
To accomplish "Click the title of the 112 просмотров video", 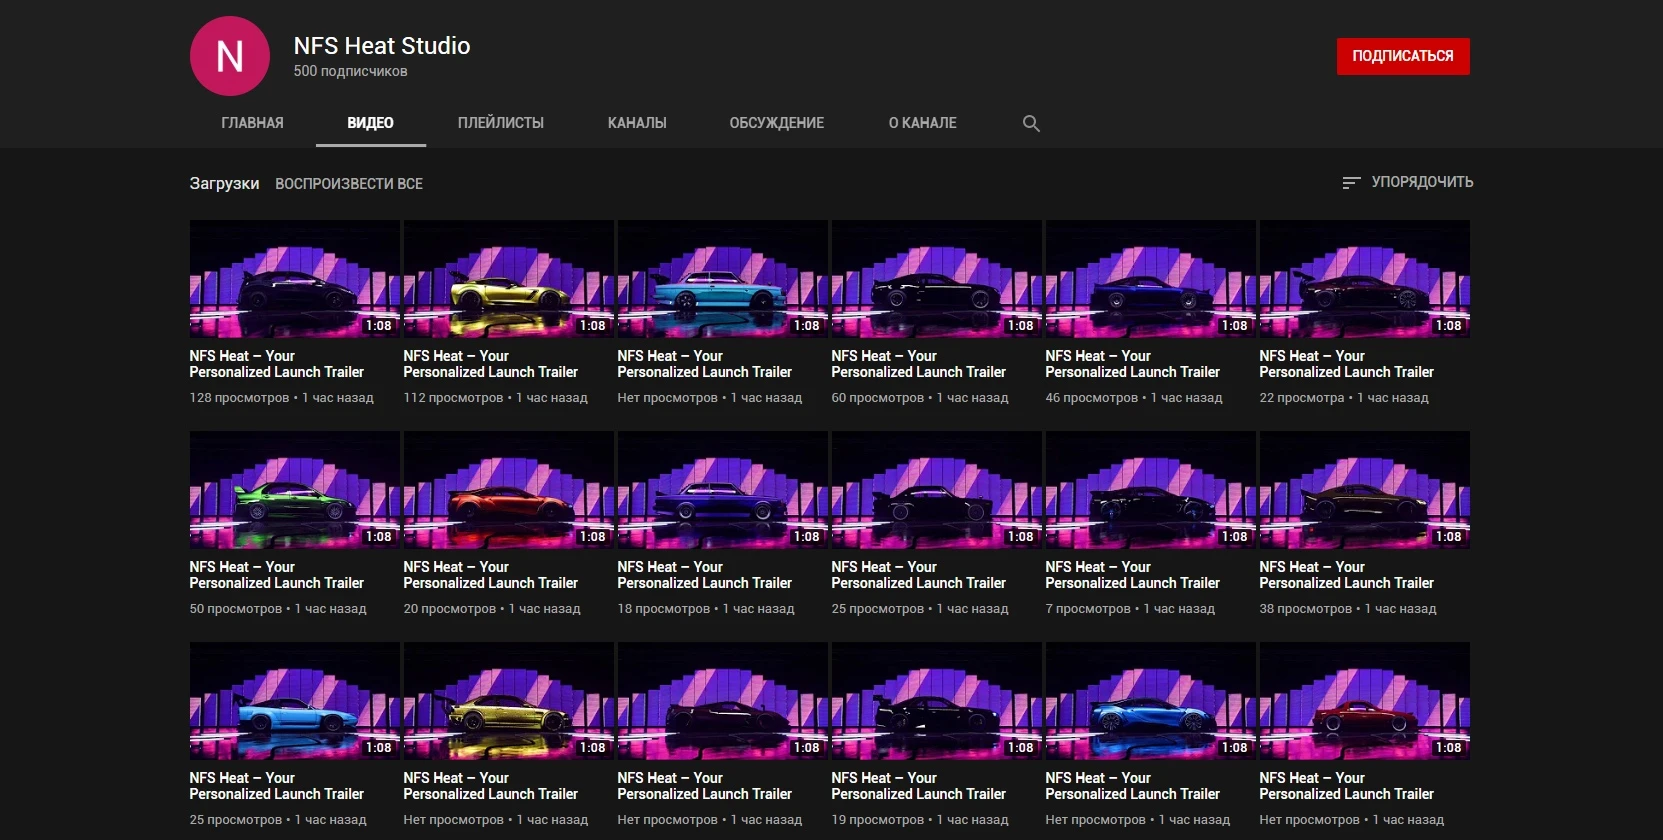I will point(491,364).
